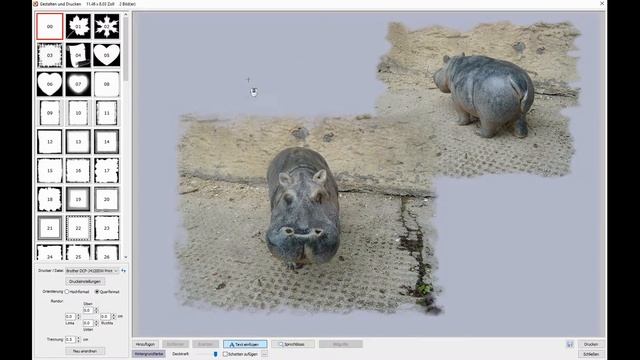Image resolution: width=640 pixels, height=360 pixels.
Task: Open the Drucker / Datei printer dropdown
Action: coord(92,271)
